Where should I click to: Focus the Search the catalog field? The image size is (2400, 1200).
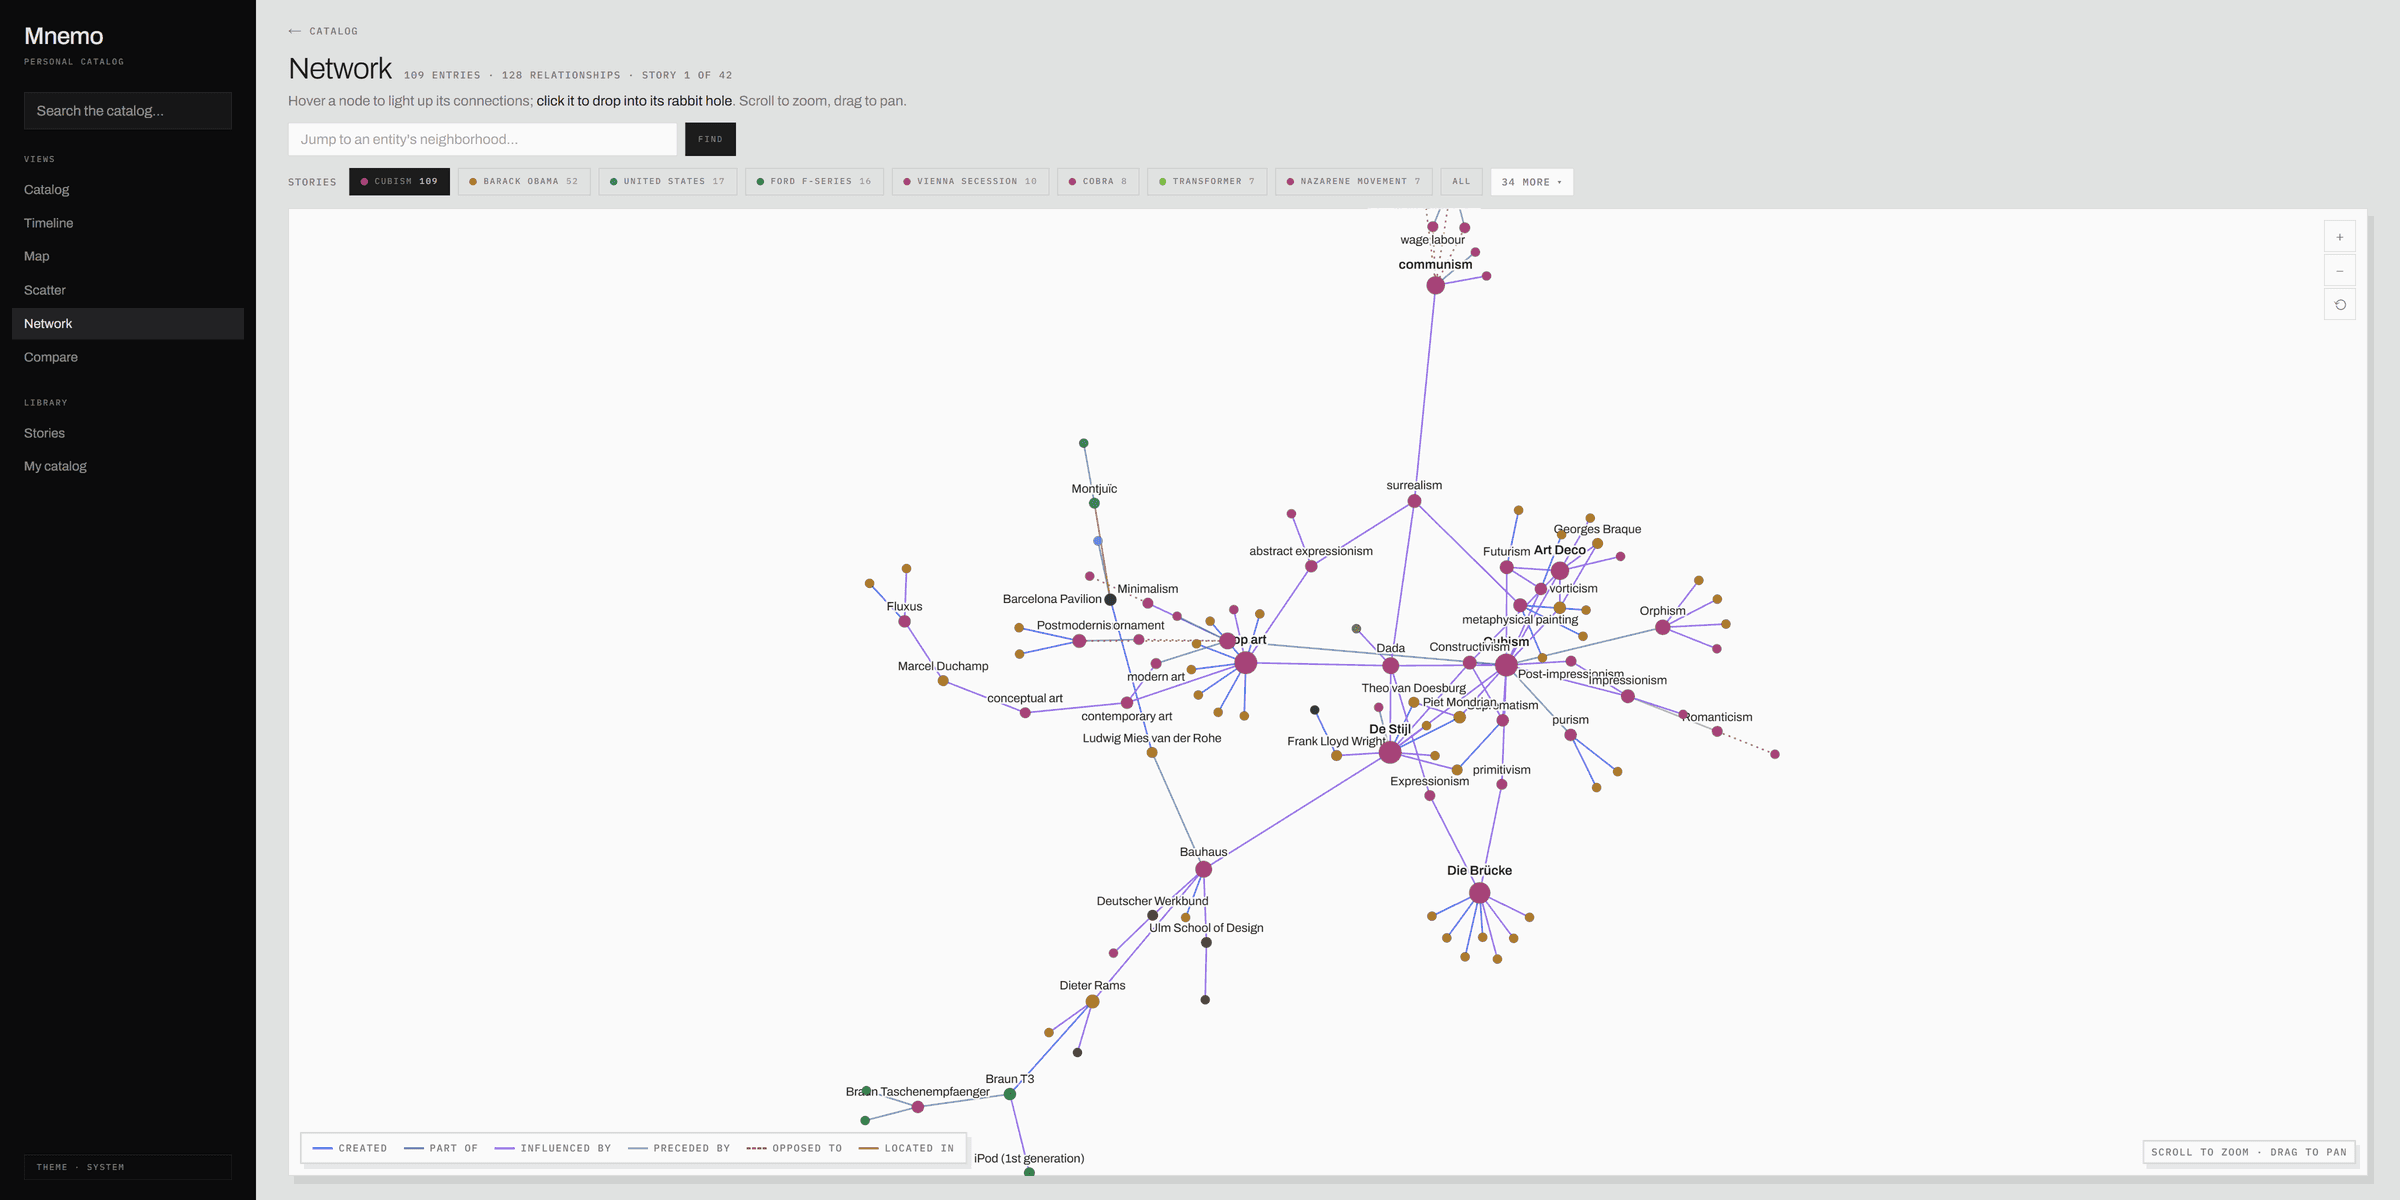click(128, 111)
